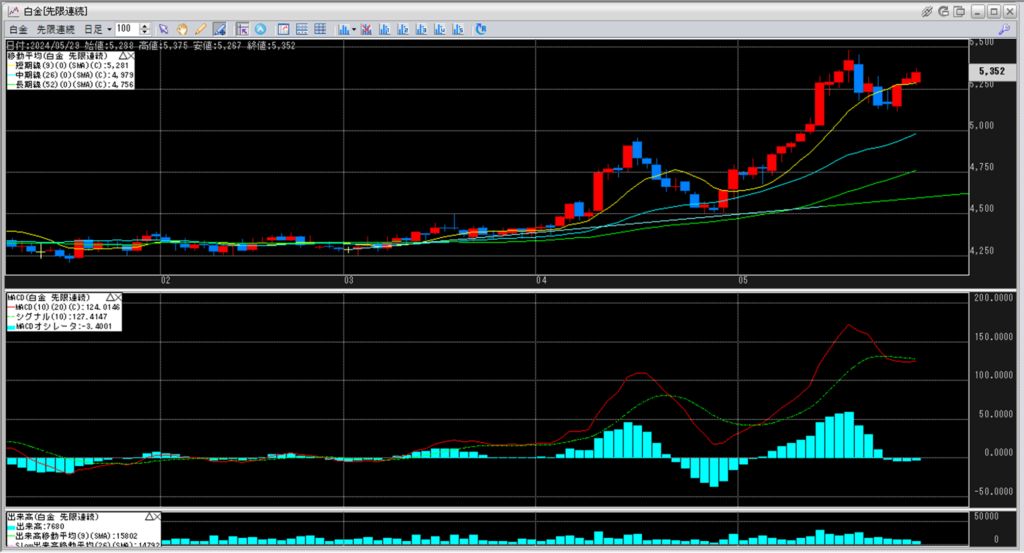Click the chain link icon in title bar
This screenshot has width=1024, height=553.
(x=927, y=10)
